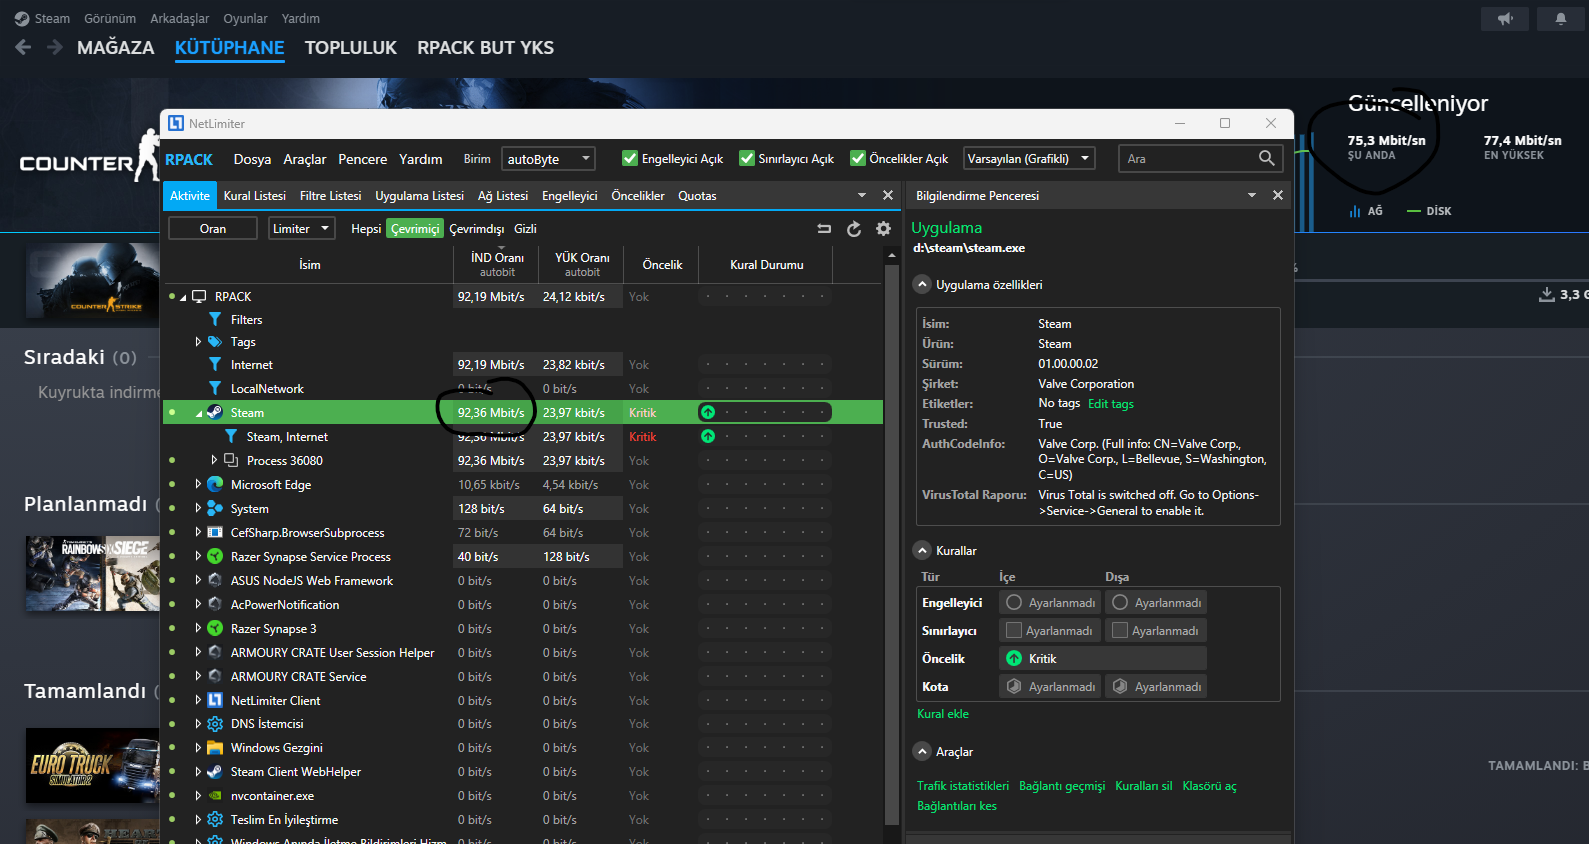Toggle the Engelleyici Açık checkbox
The width and height of the screenshot is (1589, 844).
630,158
